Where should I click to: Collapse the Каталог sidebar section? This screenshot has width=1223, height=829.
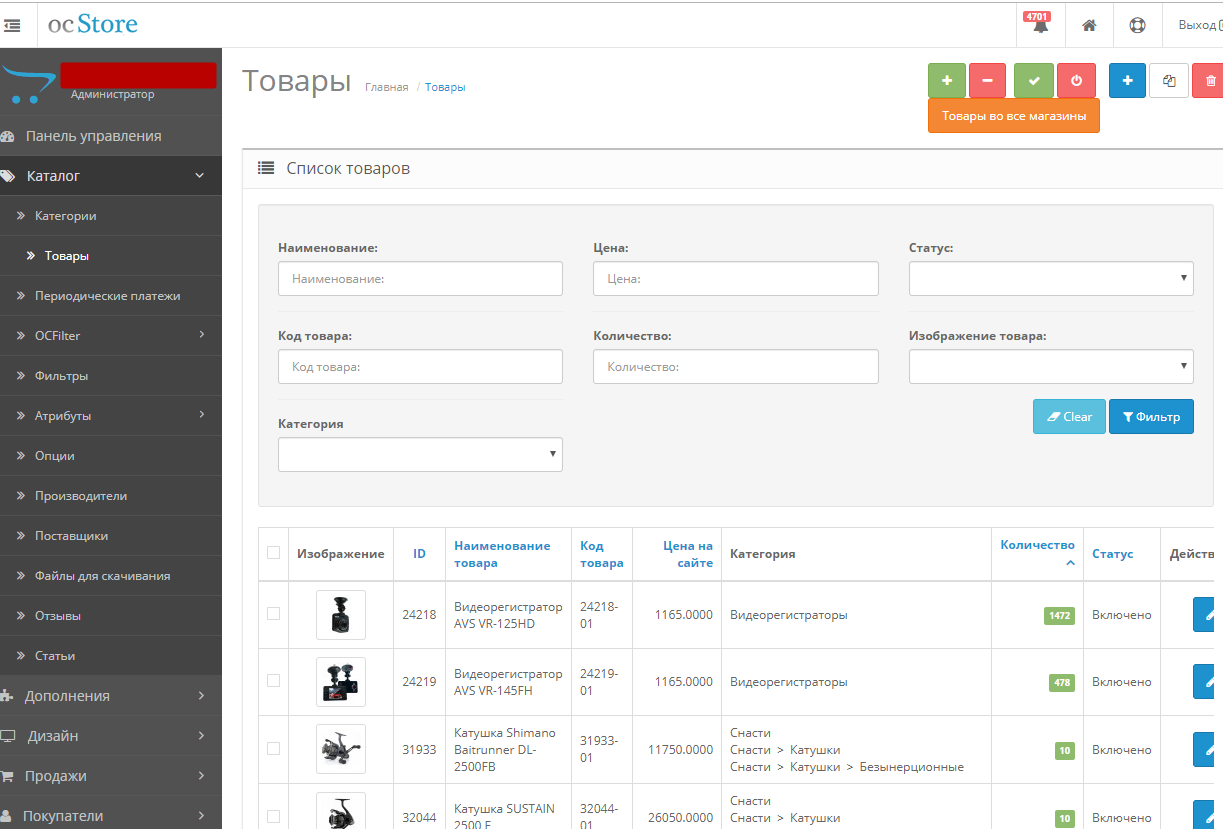click(x=200, y=176)
